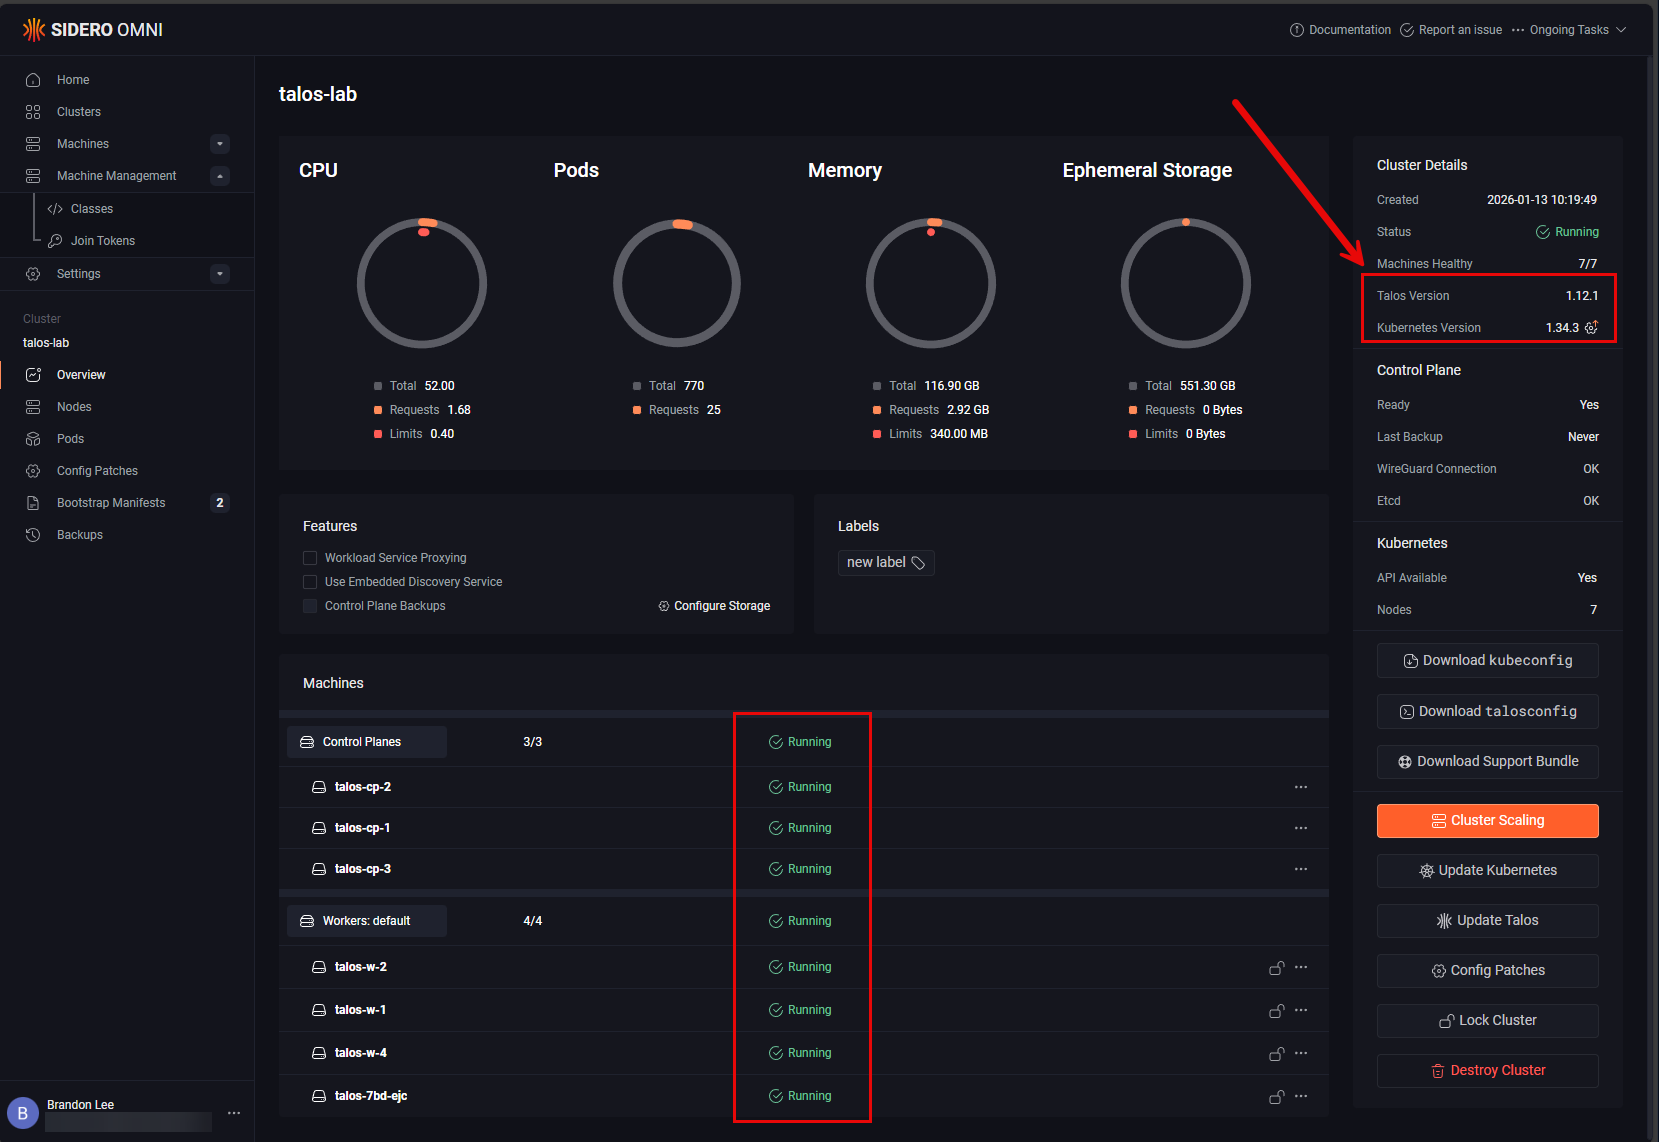Viewport: 1659px width, 1142px height.
Task: Expand the Settings sidebar section
Action: point(220,274)
